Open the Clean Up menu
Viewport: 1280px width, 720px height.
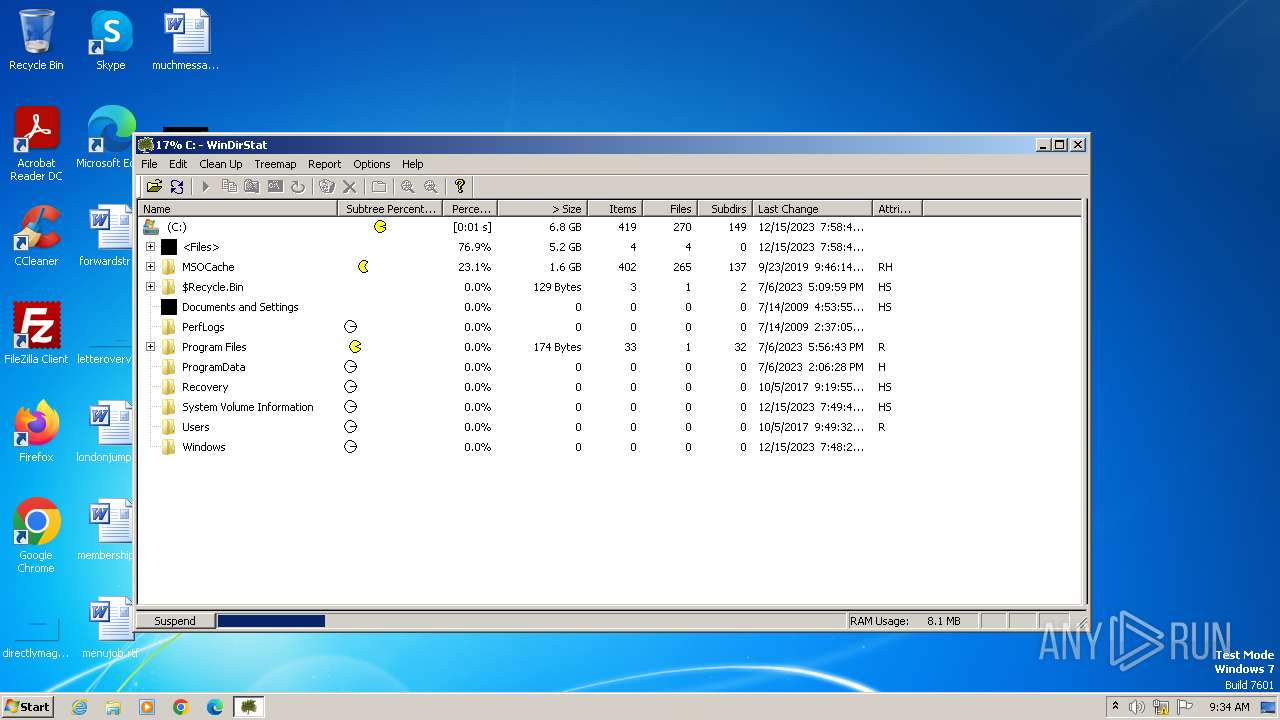pyautogui.click(x=221, y=164)
